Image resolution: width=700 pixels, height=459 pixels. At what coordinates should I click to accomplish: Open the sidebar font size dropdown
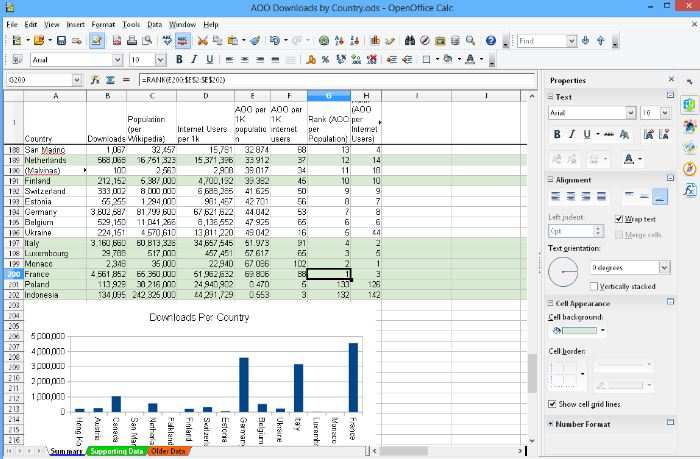point(665,113)
